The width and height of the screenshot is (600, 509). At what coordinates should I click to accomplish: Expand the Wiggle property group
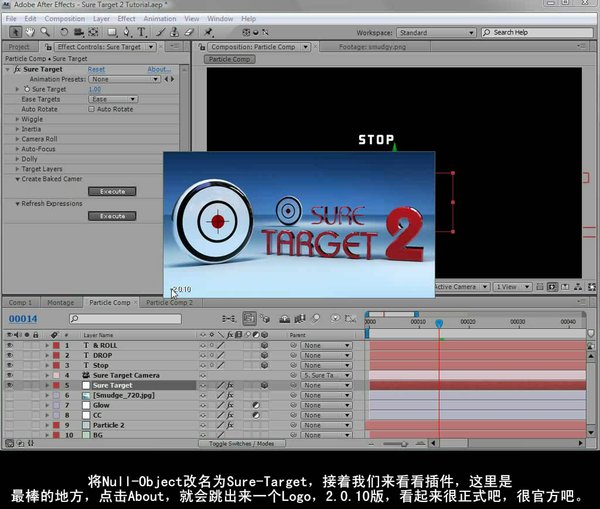(x=17, y=119)
